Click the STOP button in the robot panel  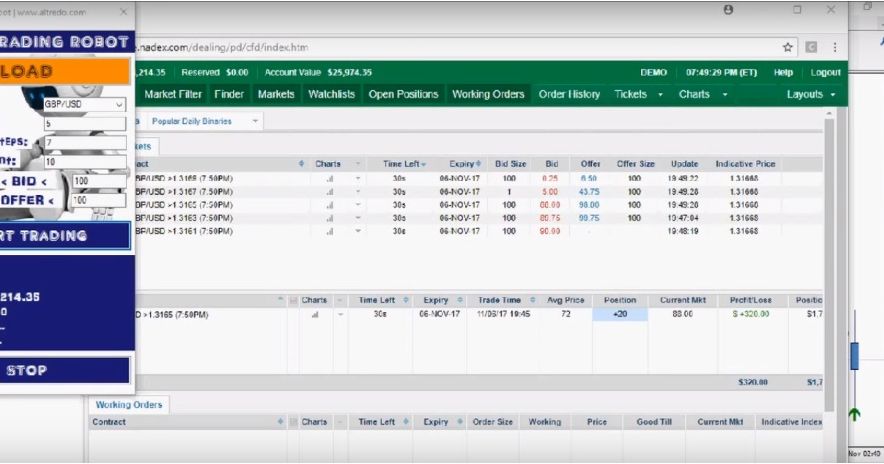tap(64, 370)
